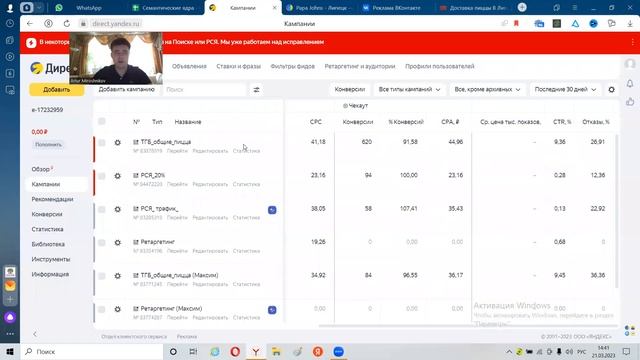Screen dimensions: 640x360
Task: Switch to Реклама ВКонтакте browser tab
Action: point(396,8)
